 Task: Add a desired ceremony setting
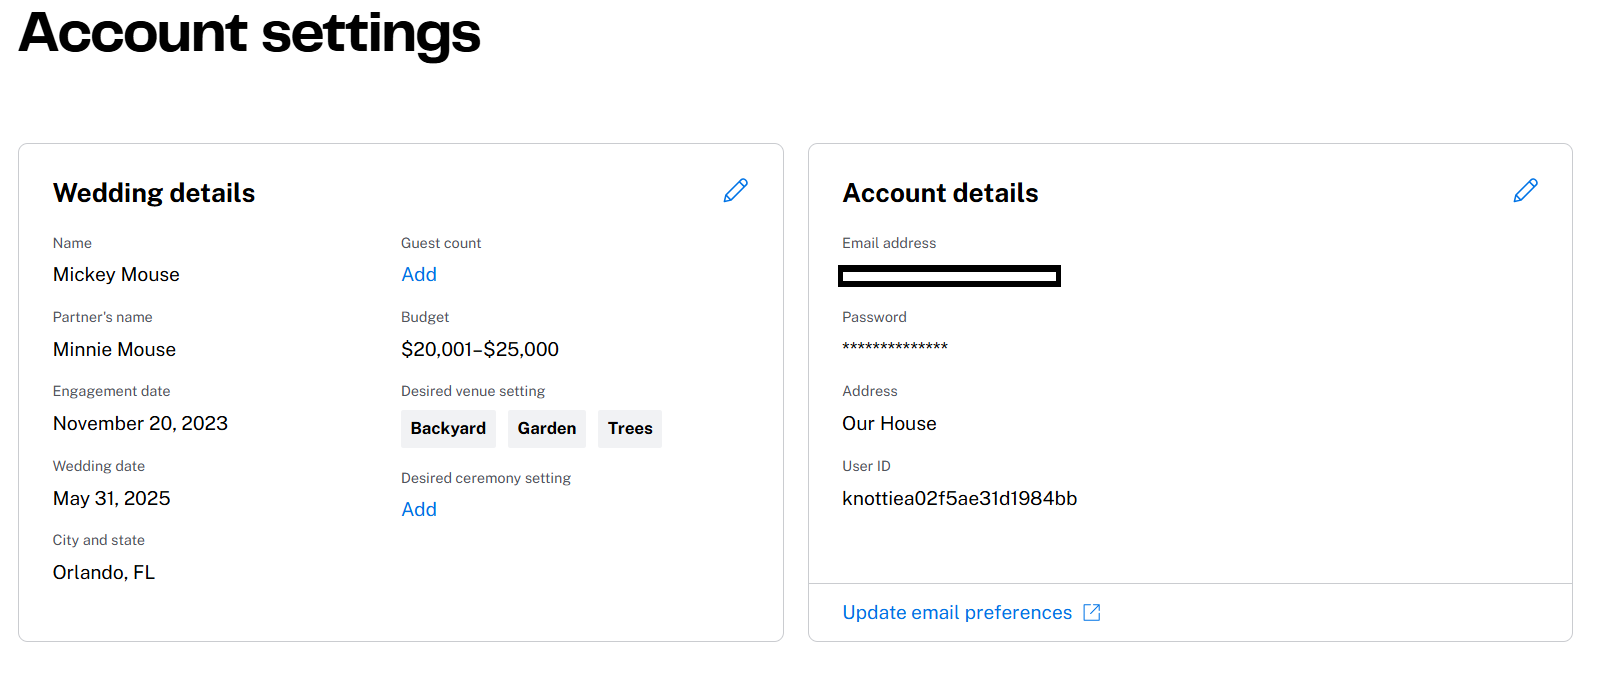click(x=419, y=509)
